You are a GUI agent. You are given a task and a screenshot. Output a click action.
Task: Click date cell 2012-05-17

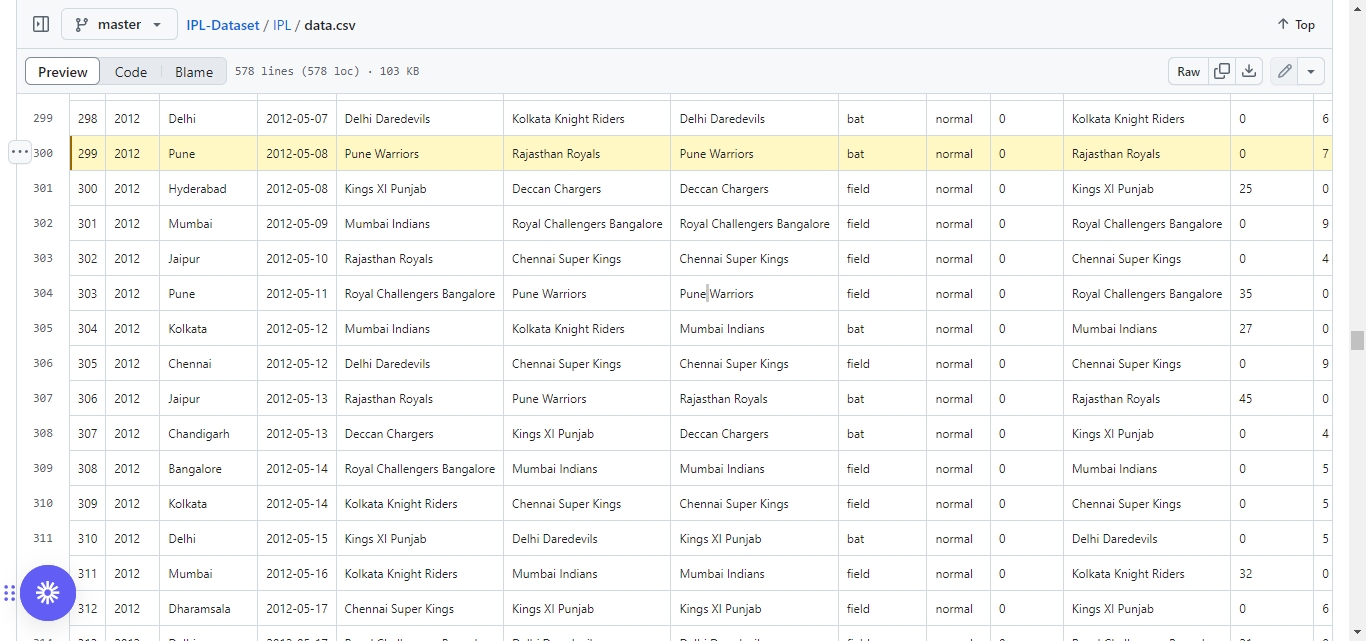(x=297, y=608)
